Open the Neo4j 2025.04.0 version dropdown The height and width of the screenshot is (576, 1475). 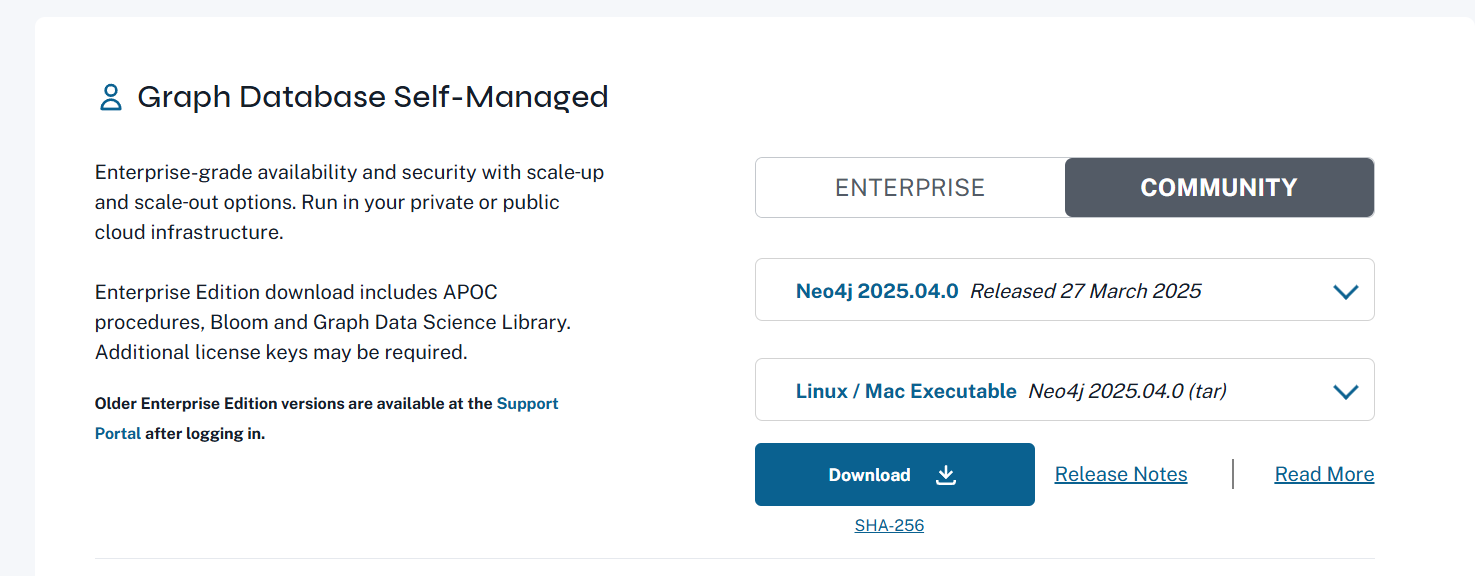click(877, 291)
